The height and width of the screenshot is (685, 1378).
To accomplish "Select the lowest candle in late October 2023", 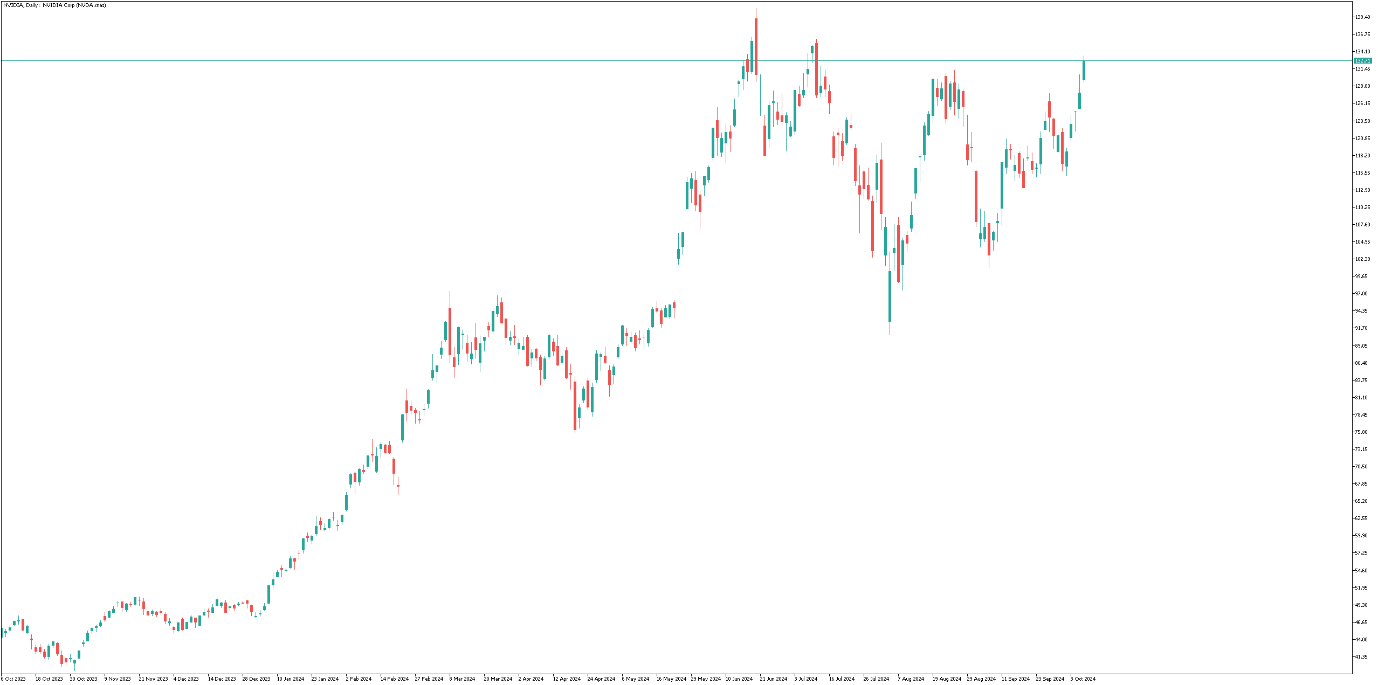I will pos(74,660).
